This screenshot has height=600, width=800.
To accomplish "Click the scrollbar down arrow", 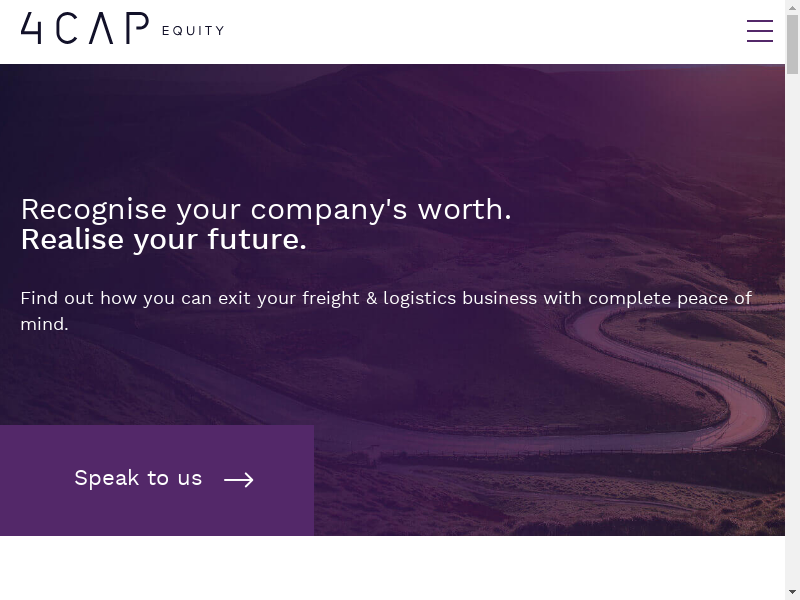I will (x=792, y=593).
